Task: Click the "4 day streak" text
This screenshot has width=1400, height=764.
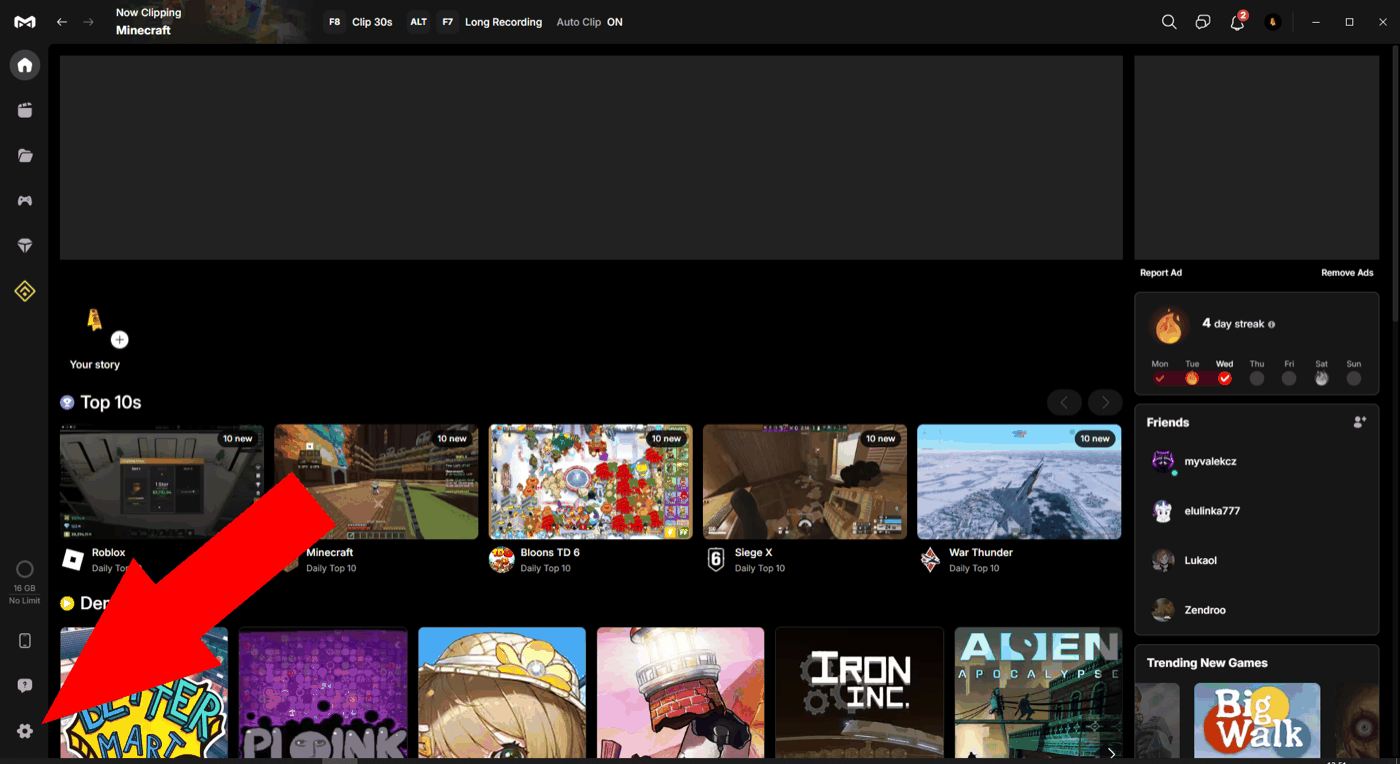Action: click(1233, 324)
